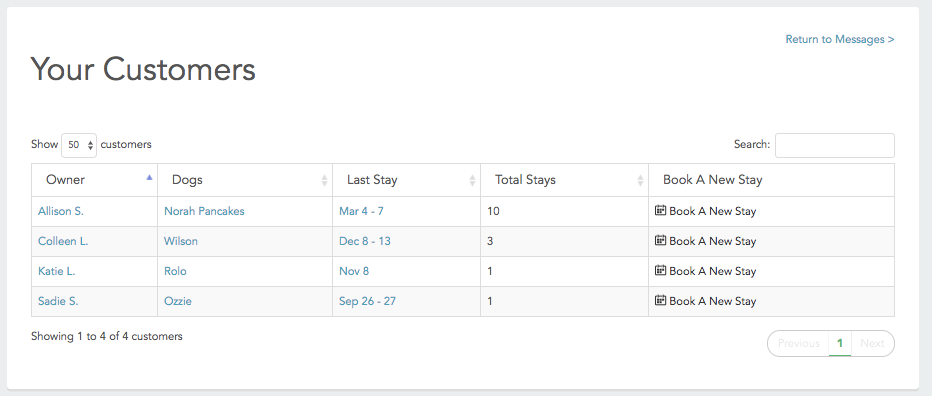Open Sadie S. owner profile
Image resolution: width=932 pixels, height=396 pixels.
[x=58, y=301]
